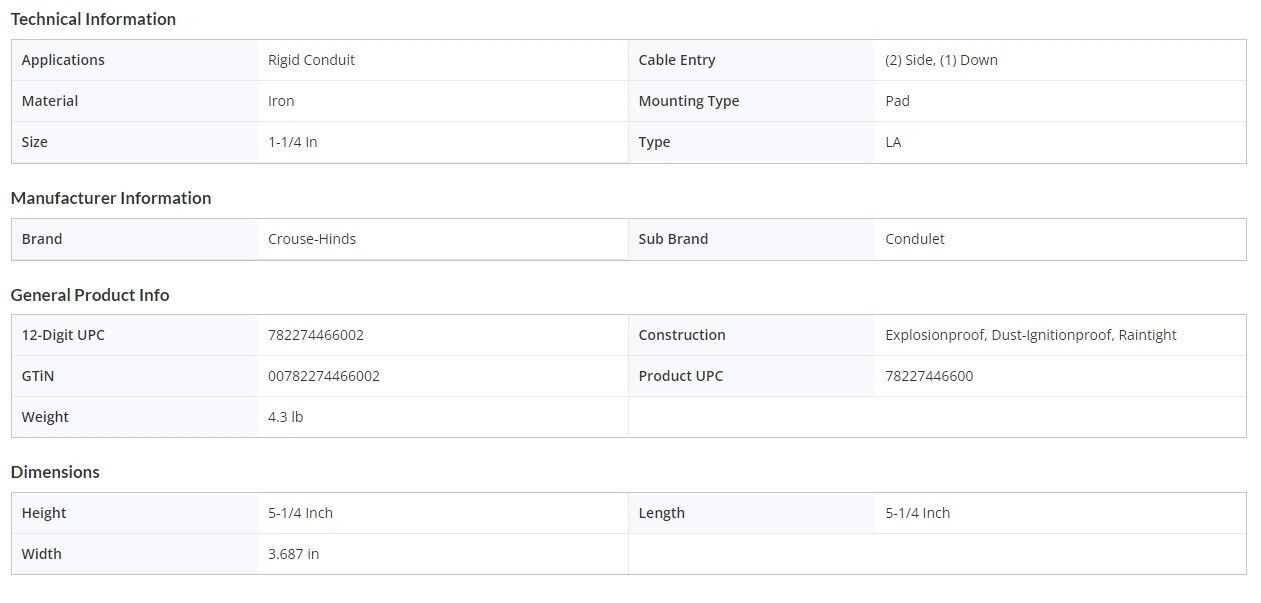The image size is (1261, 603).
Task: Click the 4.3 lb weight value
Action: [285, 417]
